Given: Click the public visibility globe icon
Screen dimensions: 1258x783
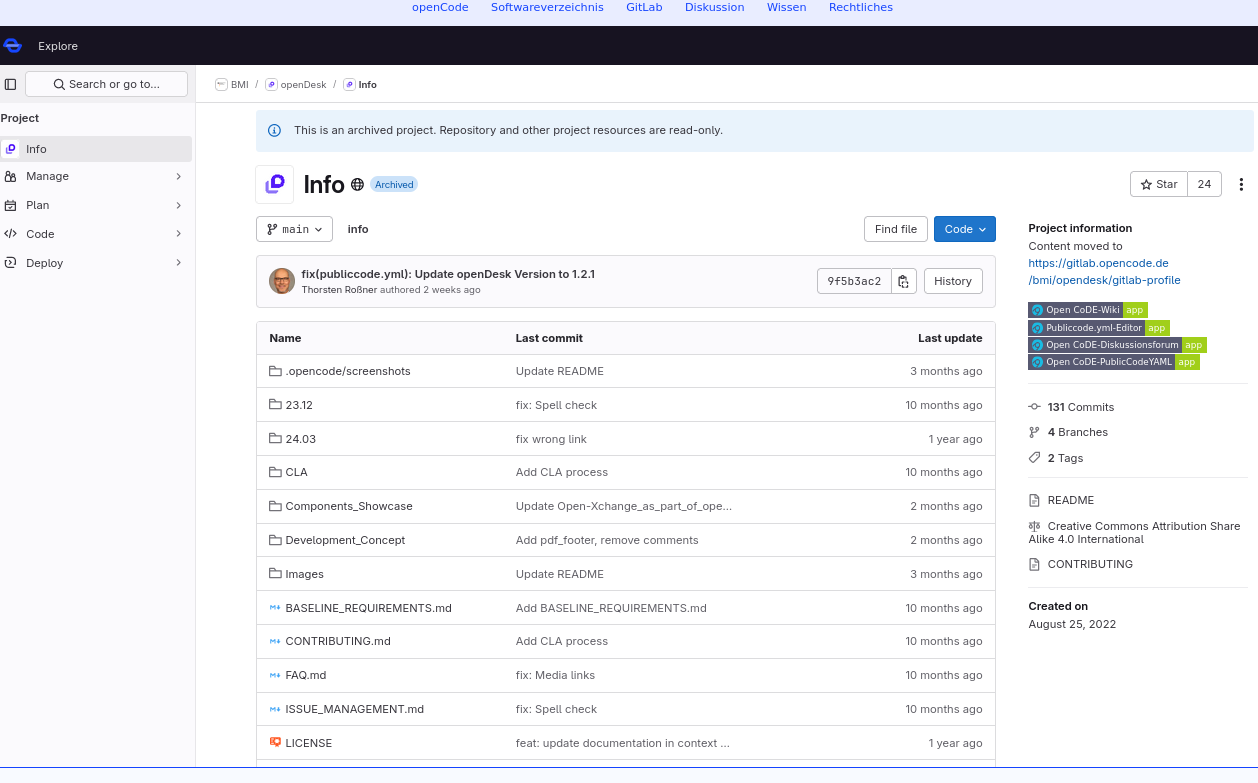Looking at the screenshot, I should pos(357,185).
